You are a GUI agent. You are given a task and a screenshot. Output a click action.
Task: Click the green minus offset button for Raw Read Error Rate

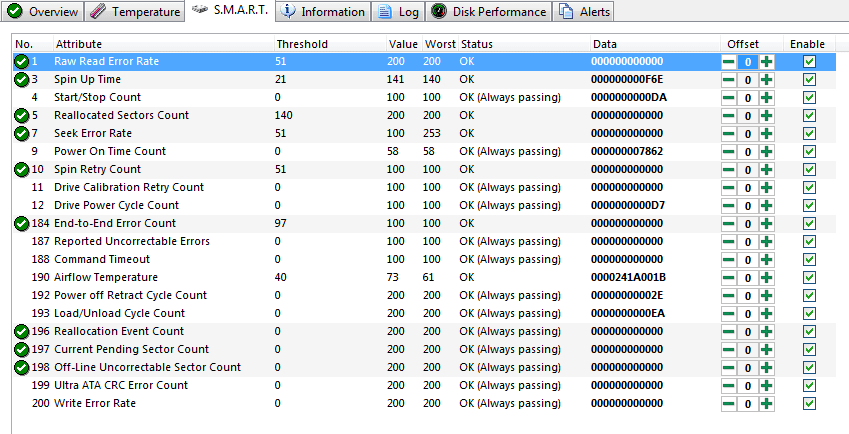point(729,62)
